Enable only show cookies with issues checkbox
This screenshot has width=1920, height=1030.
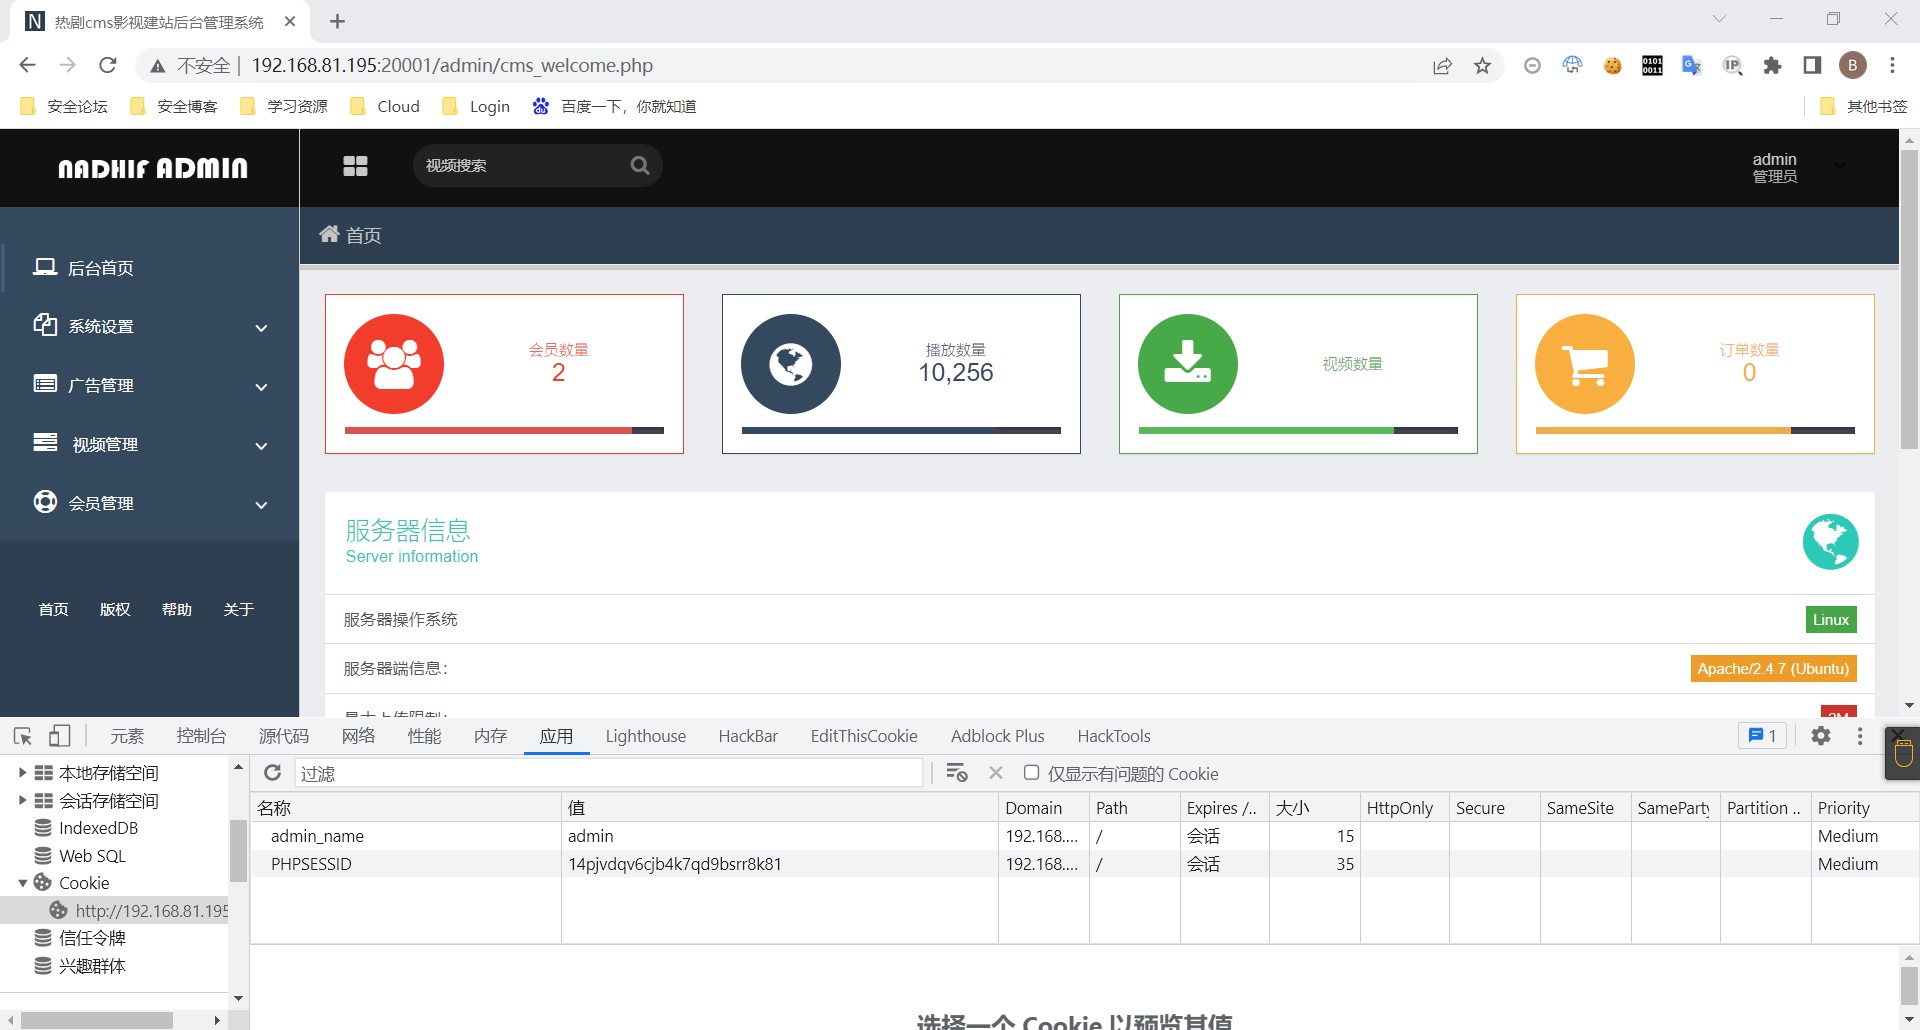[x=1031, y=773]
